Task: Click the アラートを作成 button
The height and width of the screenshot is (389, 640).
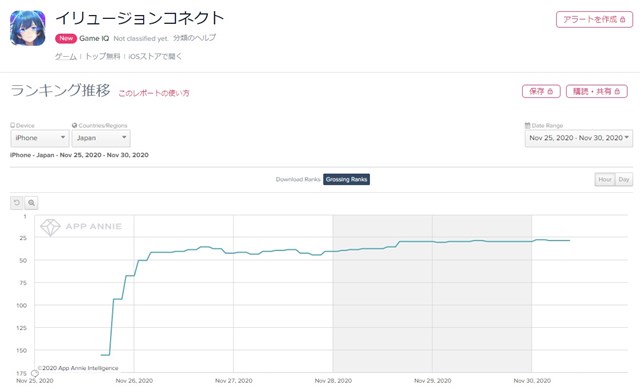Action: pos(594,20)
